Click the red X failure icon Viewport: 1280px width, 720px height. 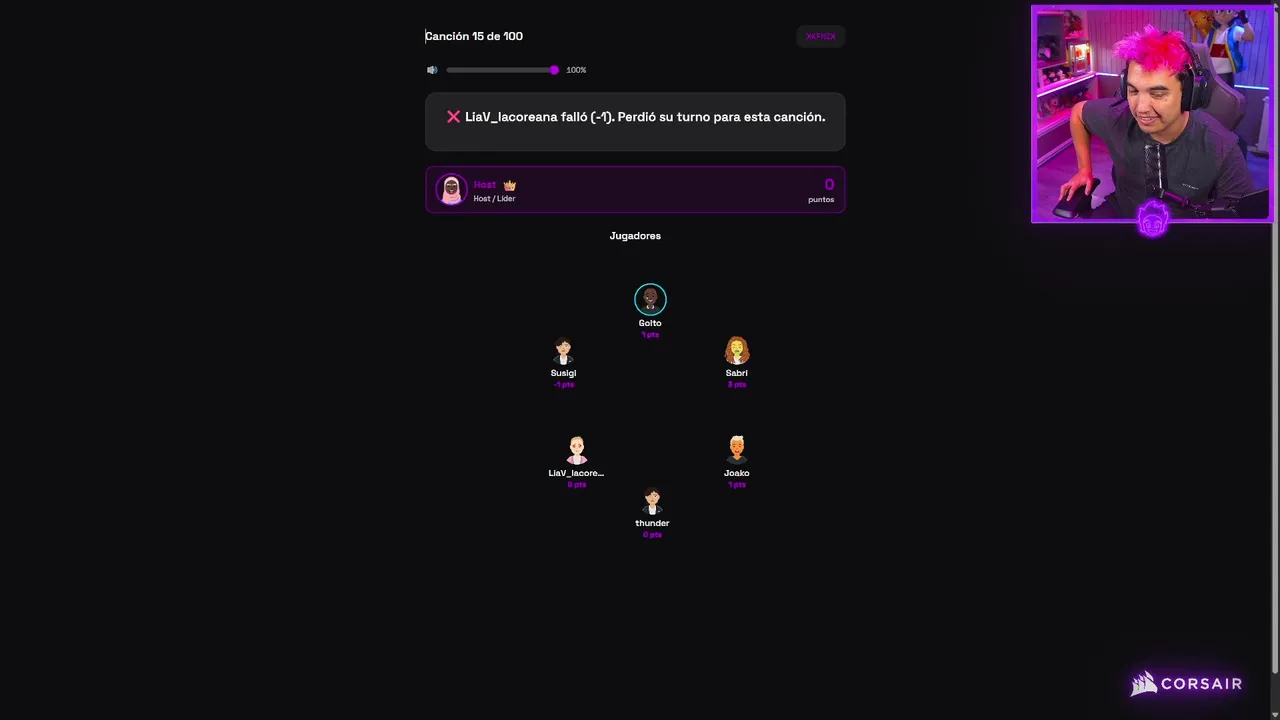tap(453, 117)
